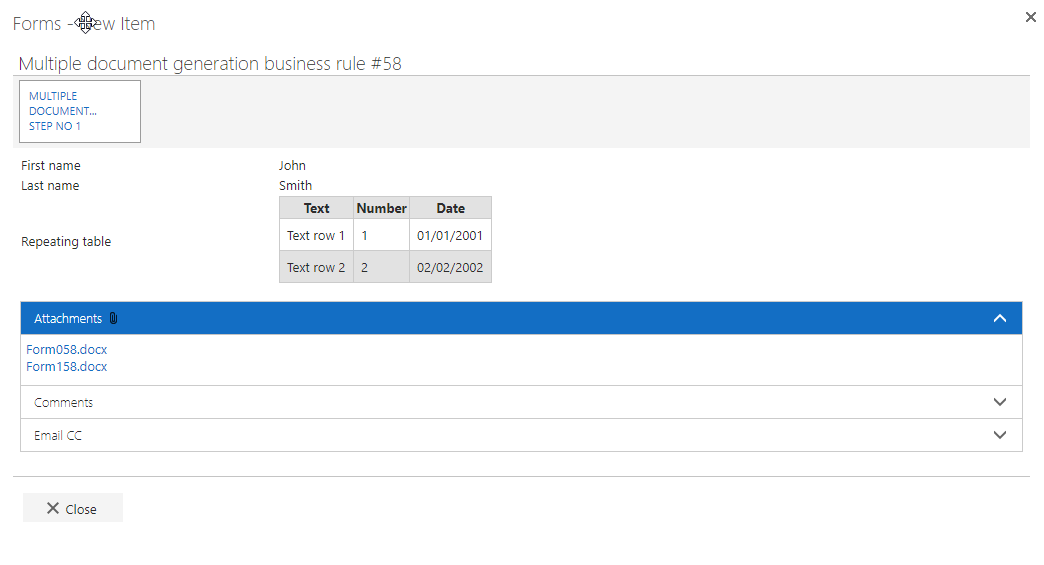This screenshot has height=565, width=1044.
Task: Click the First name value John
Action: (292, 166)
